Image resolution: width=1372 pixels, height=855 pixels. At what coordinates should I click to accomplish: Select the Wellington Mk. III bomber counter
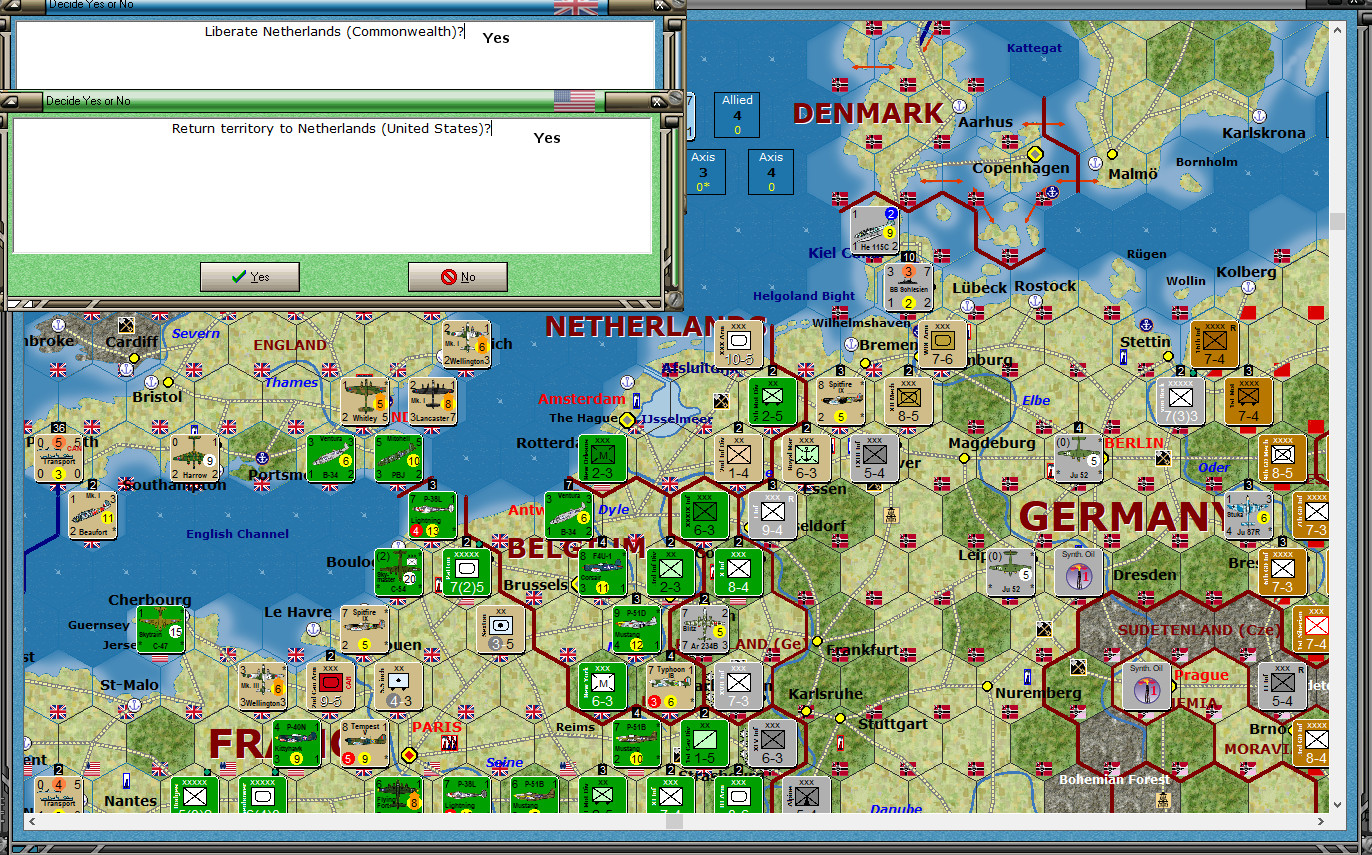(262, 687)
